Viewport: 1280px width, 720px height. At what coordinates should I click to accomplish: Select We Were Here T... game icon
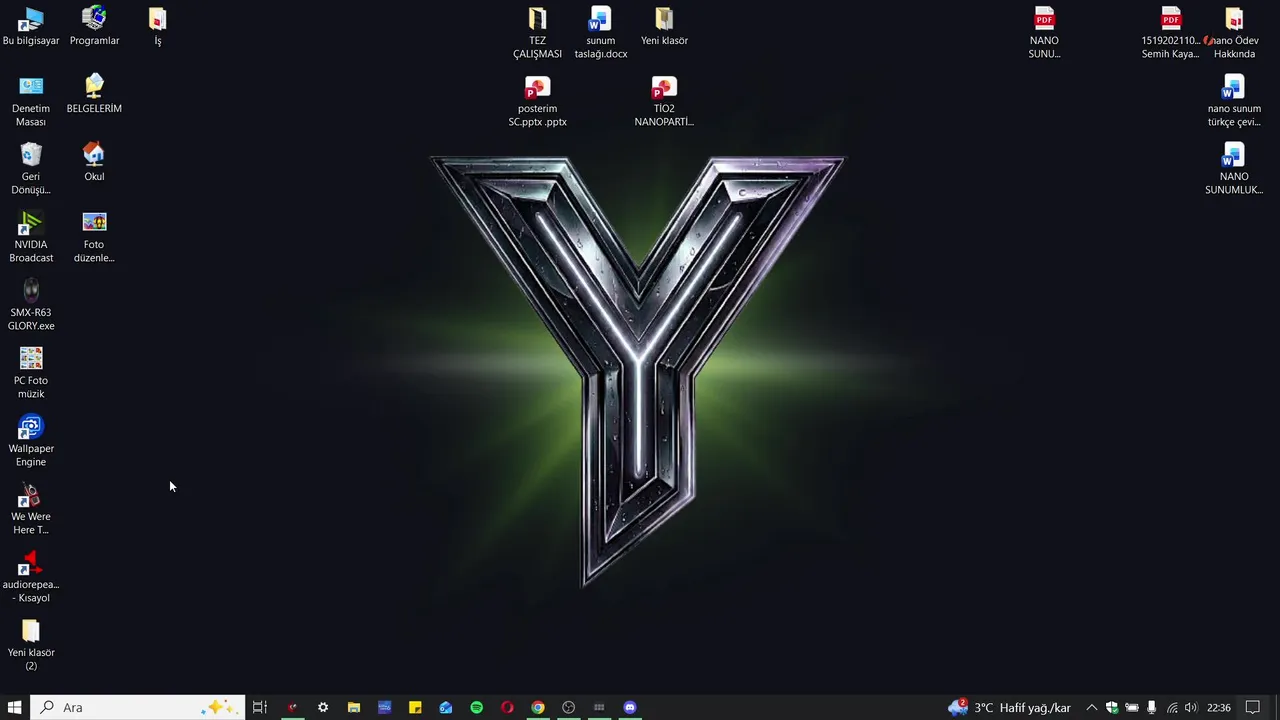click(31, 509)
